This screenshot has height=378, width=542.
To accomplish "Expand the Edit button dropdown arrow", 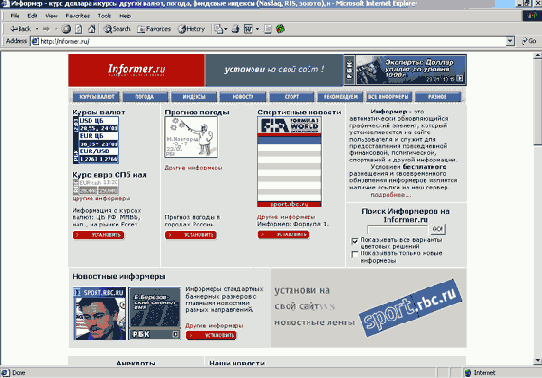I will click(257, 29).
